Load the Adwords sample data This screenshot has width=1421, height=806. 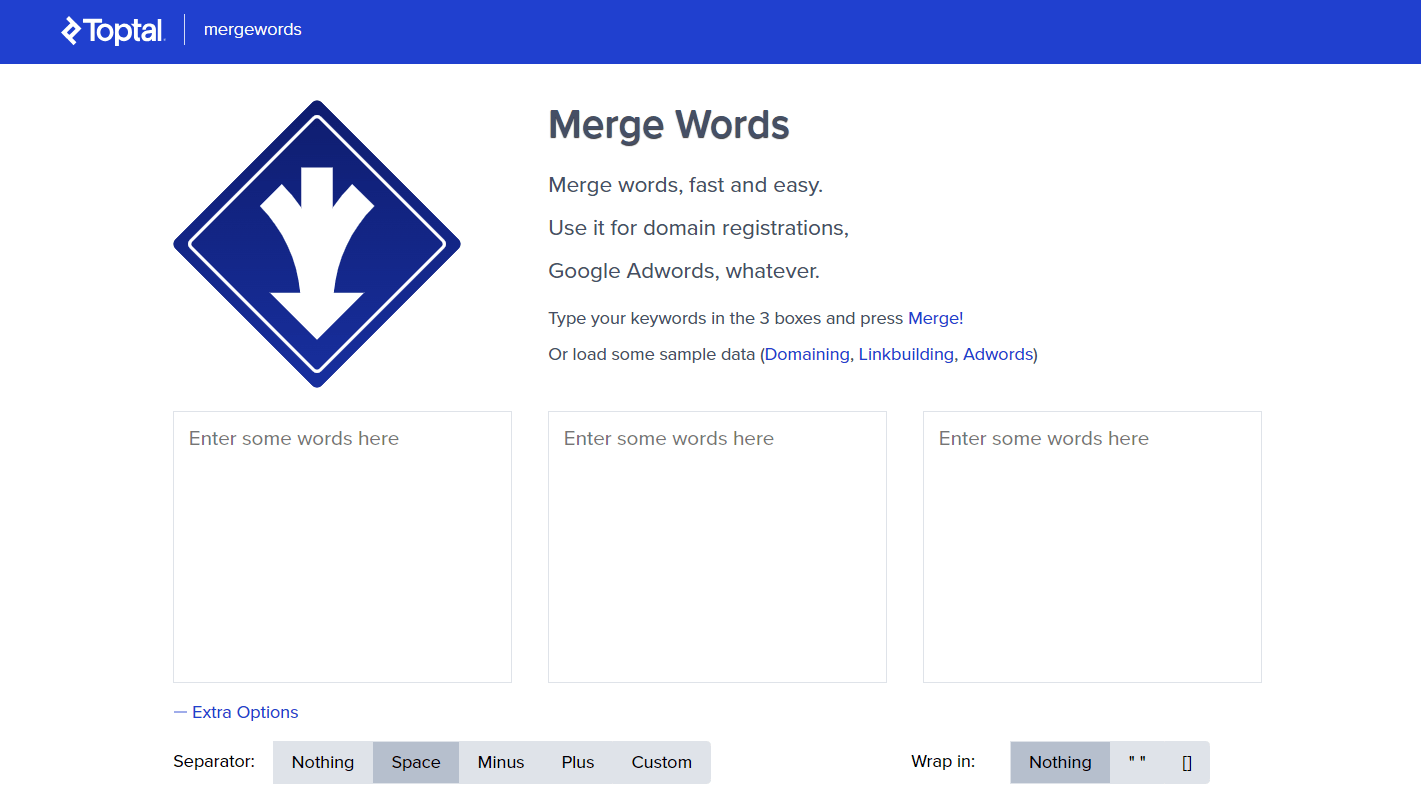point(998,354)
